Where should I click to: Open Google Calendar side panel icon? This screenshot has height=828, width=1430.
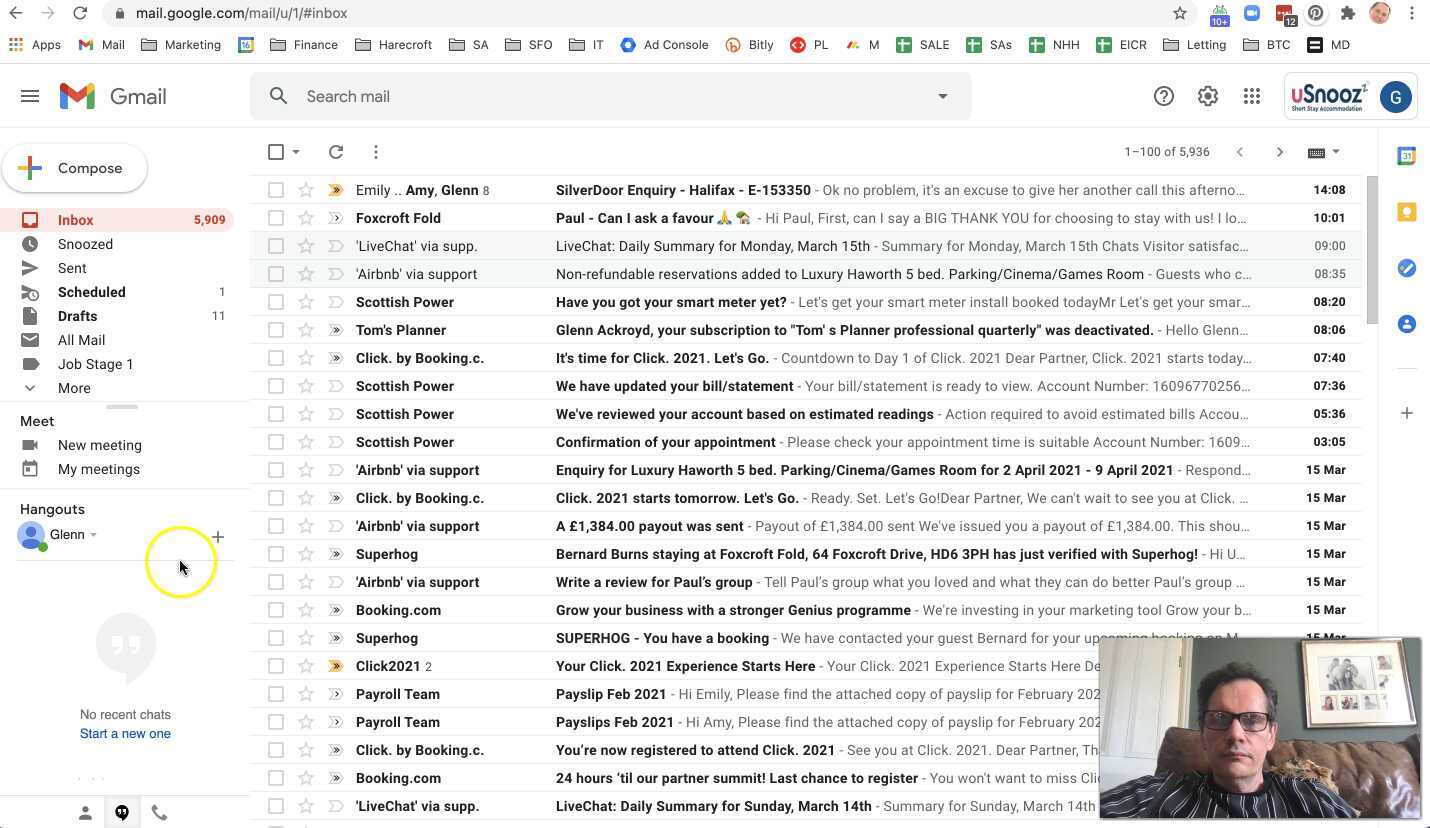pos(1406,156)
